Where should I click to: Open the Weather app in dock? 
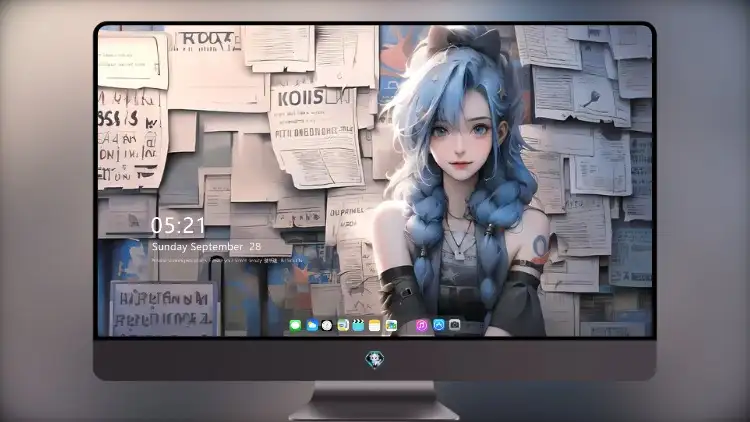click(312, 326)
